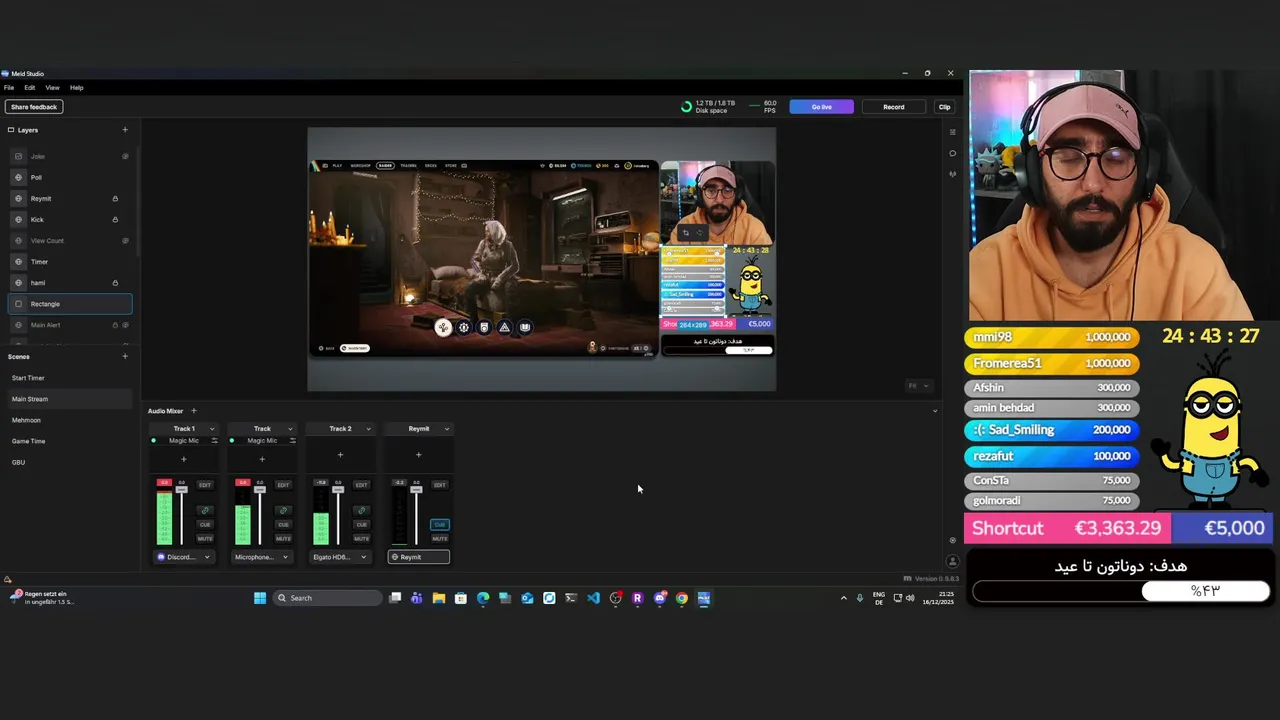Add an effect to the Track 2 strip
Screen dimensions: 1280x720
click(x=340, y=455)
